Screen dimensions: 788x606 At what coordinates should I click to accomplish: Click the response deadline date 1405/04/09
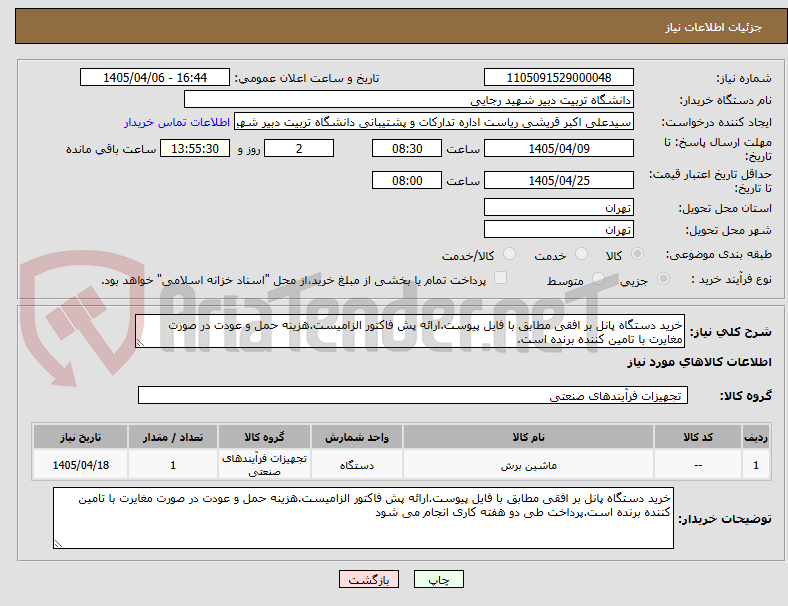click(559, 148)
